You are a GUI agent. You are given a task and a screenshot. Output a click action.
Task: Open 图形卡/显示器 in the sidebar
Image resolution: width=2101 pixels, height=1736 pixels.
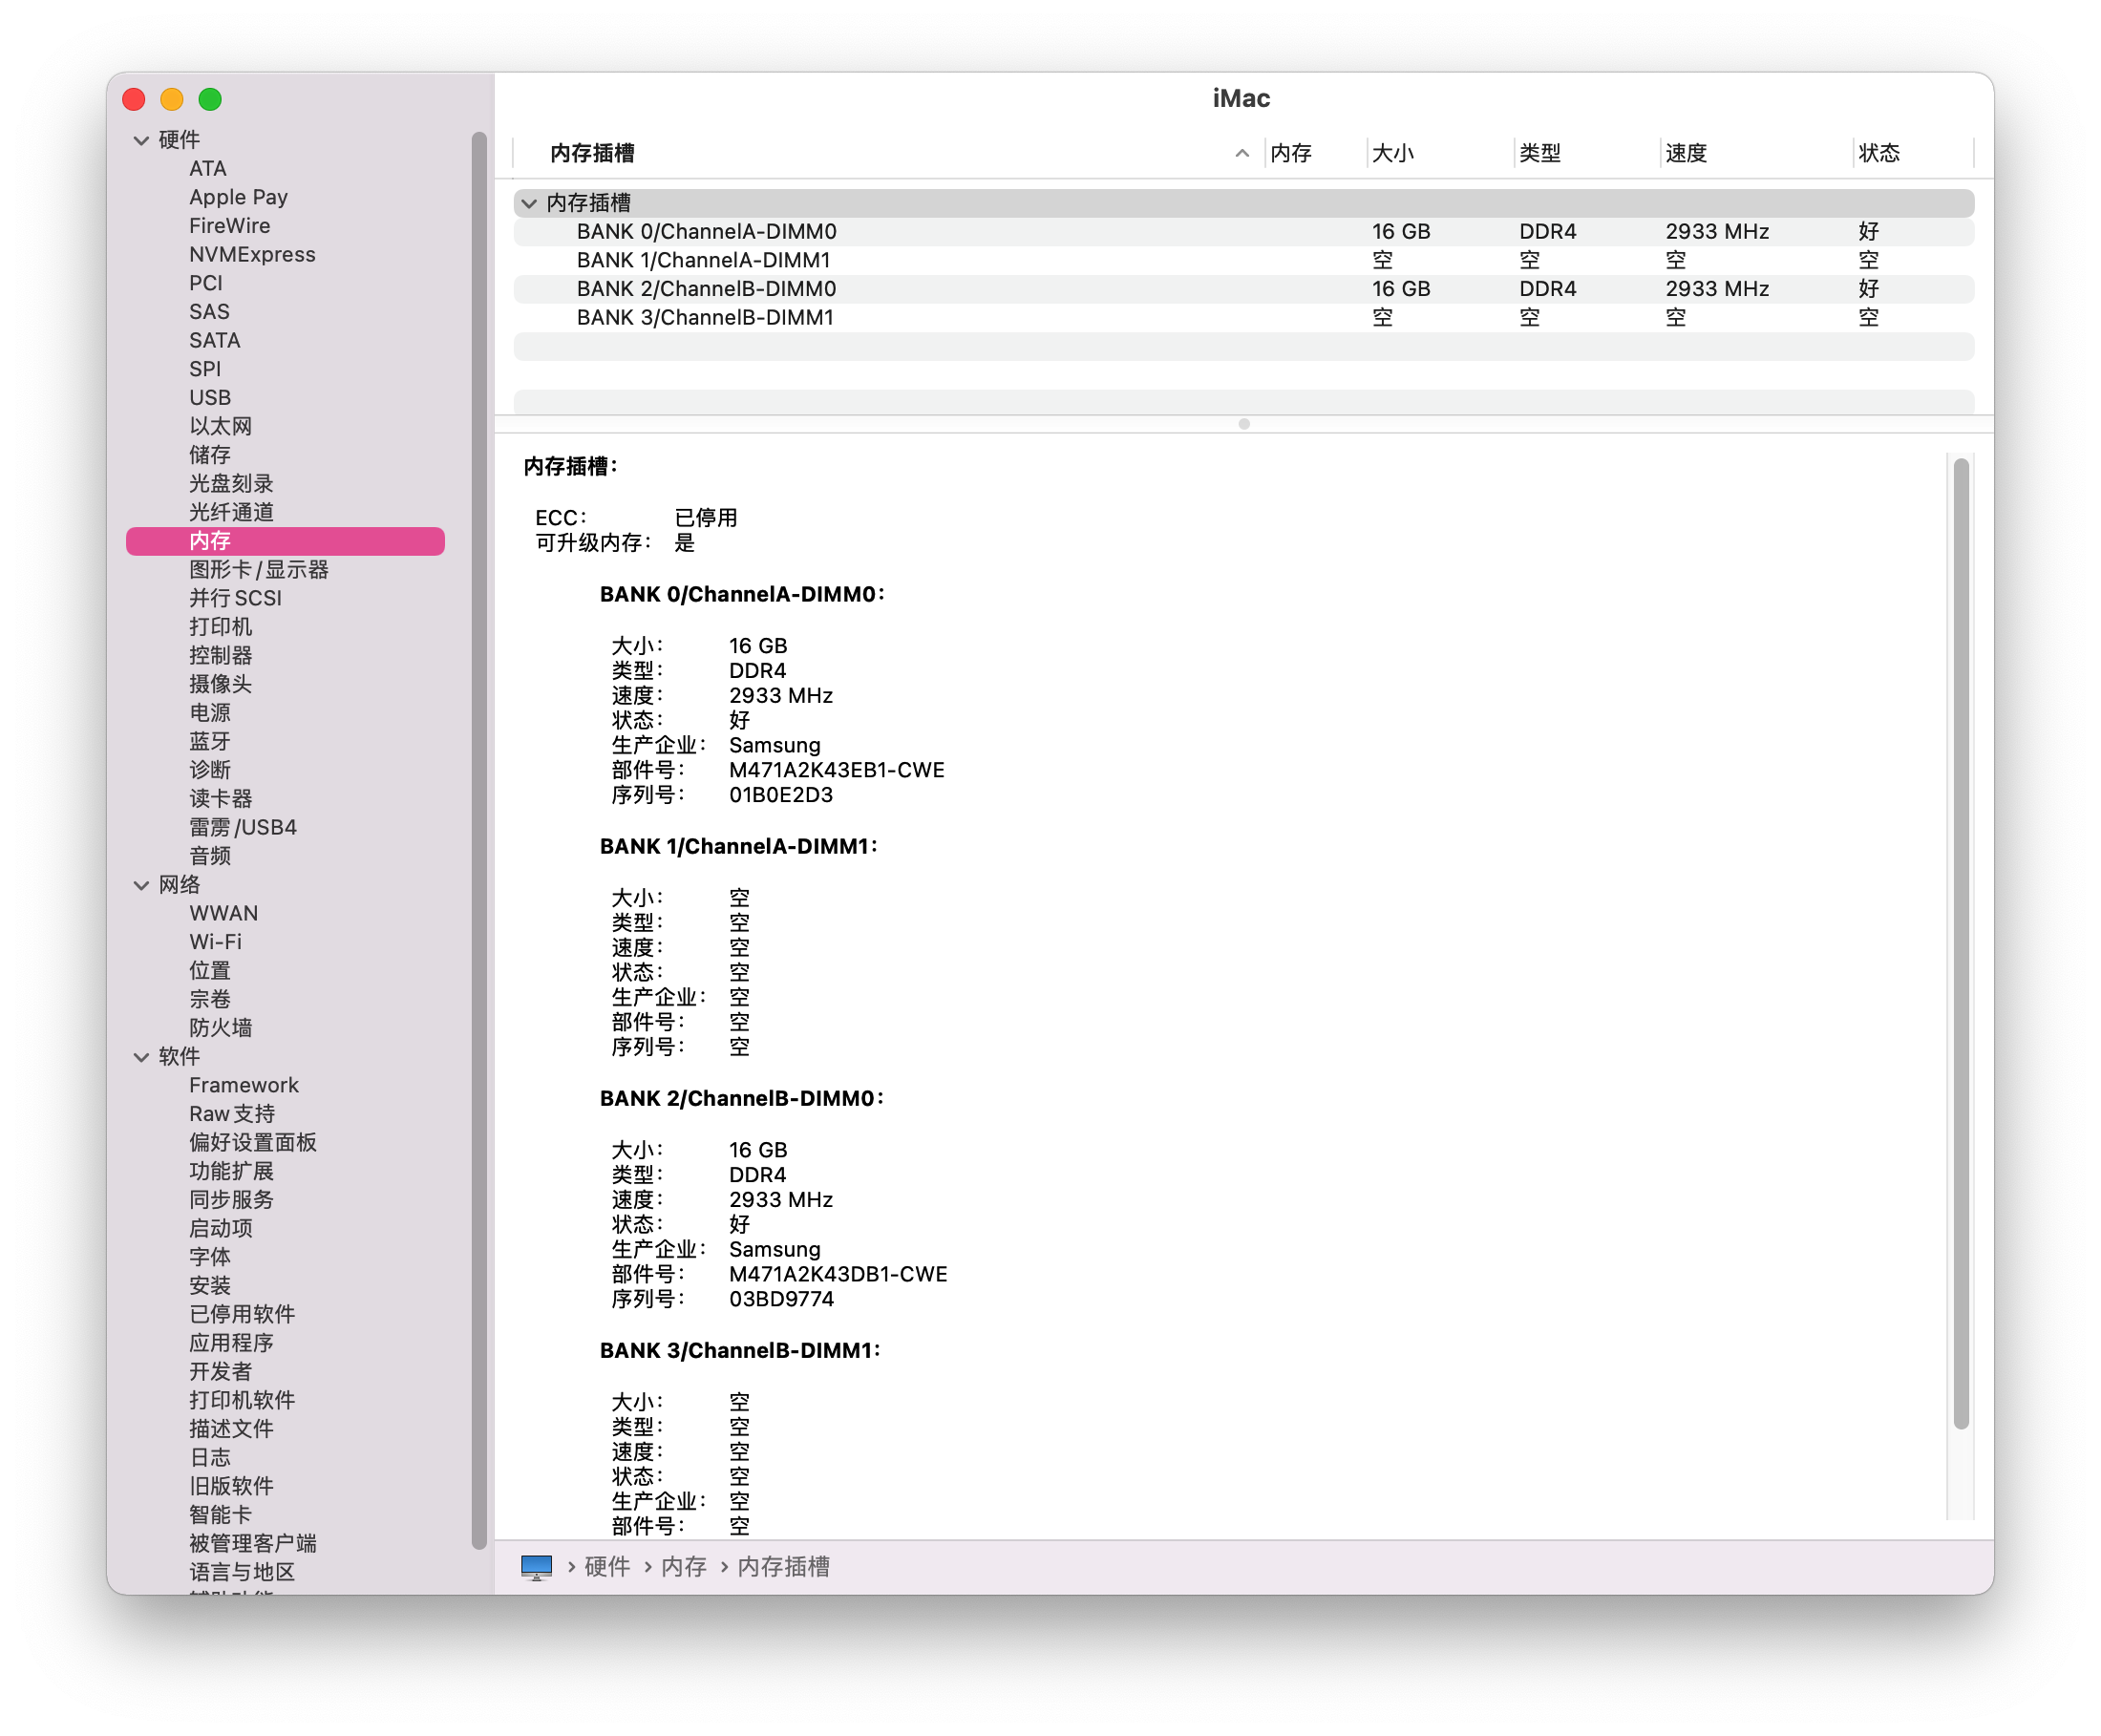[258, 569]
